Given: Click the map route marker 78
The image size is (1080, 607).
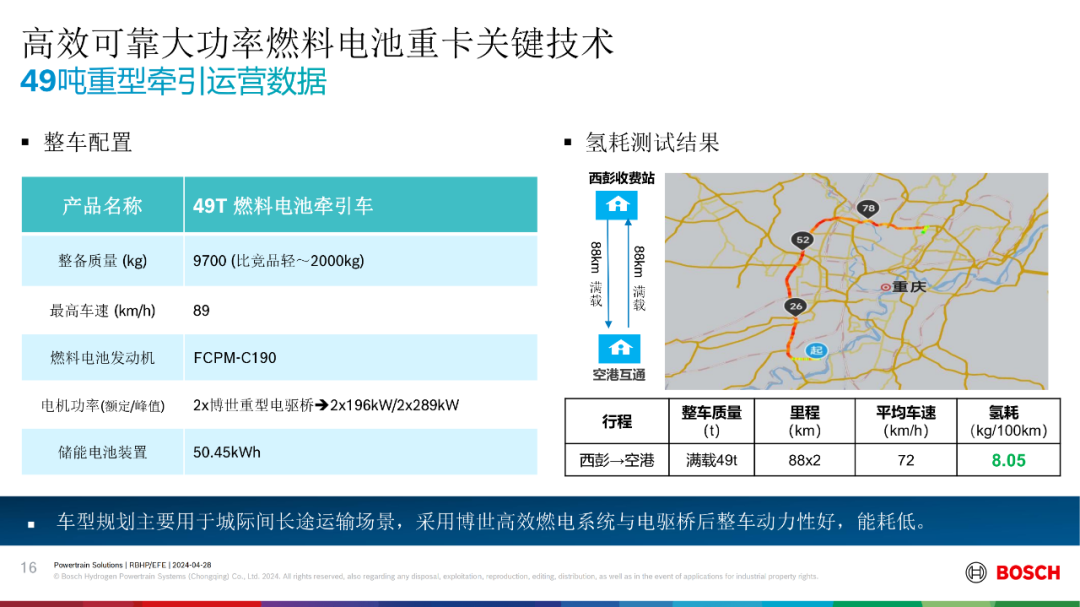Looking at the screenshot, I should (x=868, y=209).
